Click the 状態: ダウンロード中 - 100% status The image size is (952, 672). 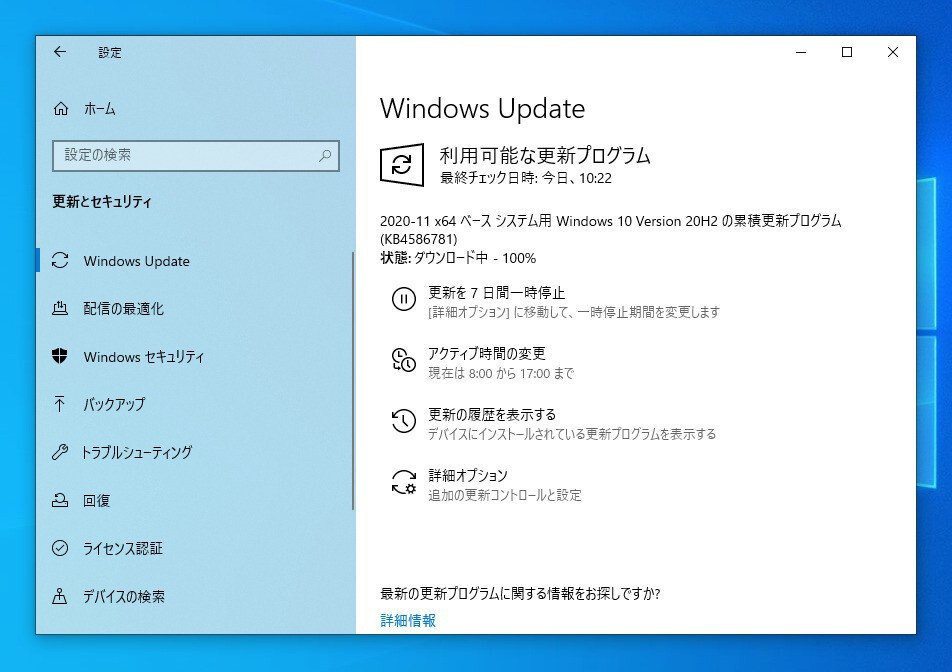coord(458,258)
